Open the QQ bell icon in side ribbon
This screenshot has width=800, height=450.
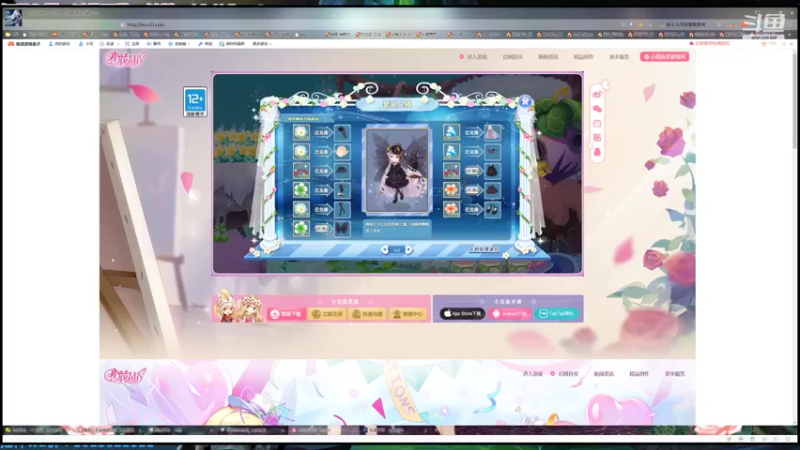point(597,153)
